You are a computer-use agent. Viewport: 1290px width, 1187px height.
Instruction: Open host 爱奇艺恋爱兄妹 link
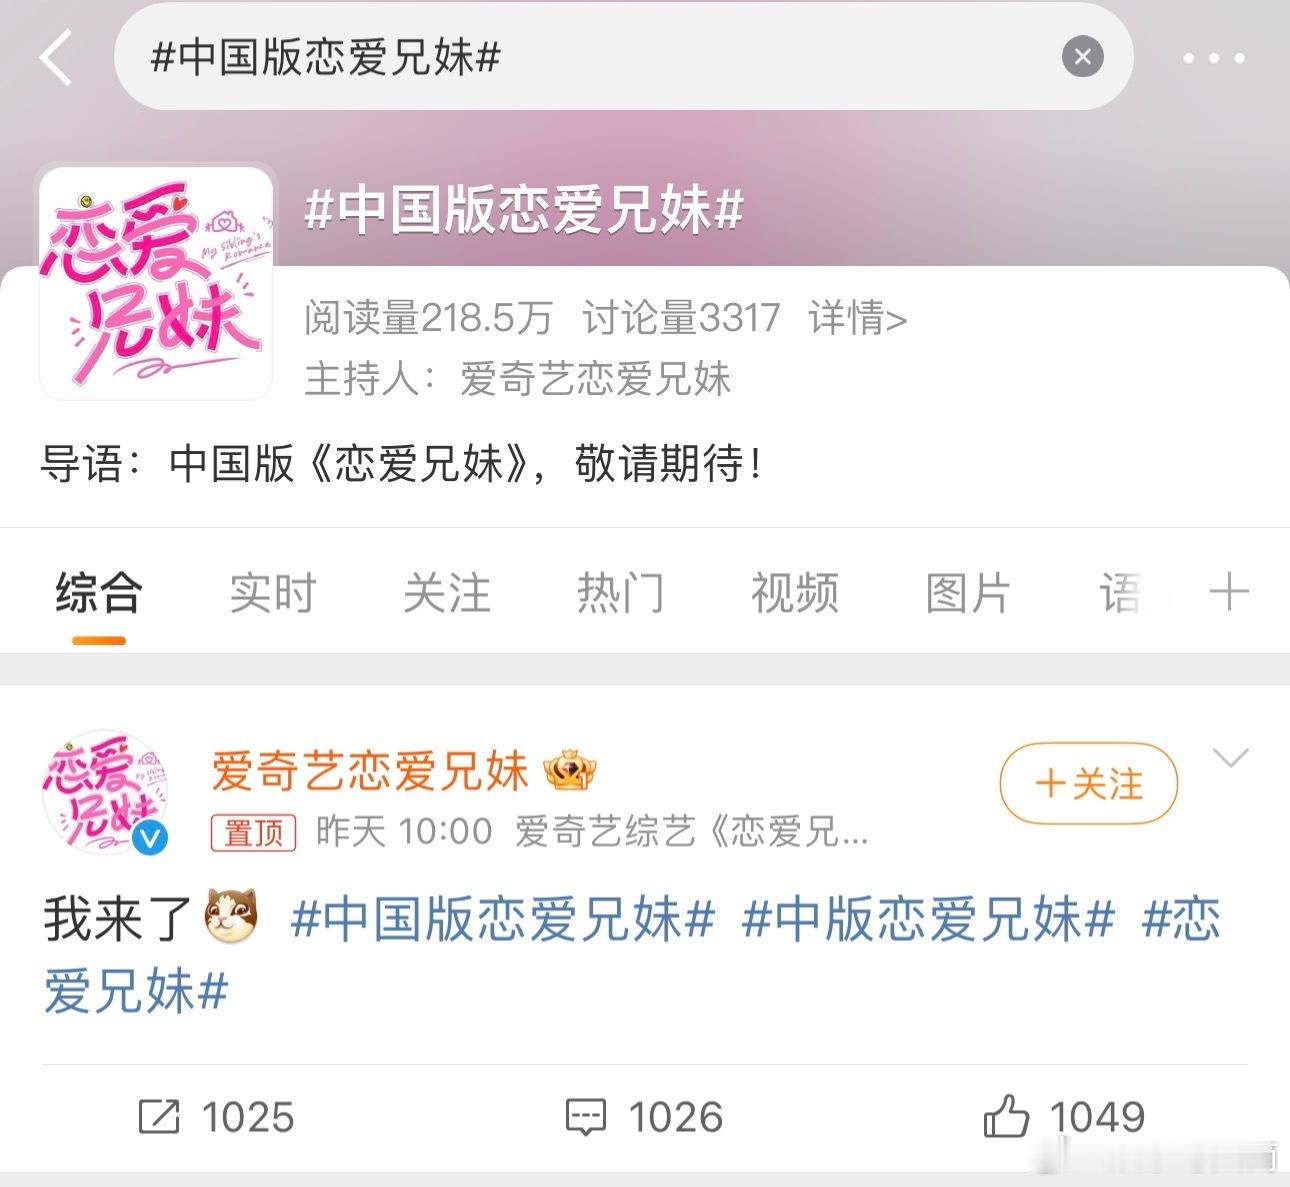click(596, 379)
